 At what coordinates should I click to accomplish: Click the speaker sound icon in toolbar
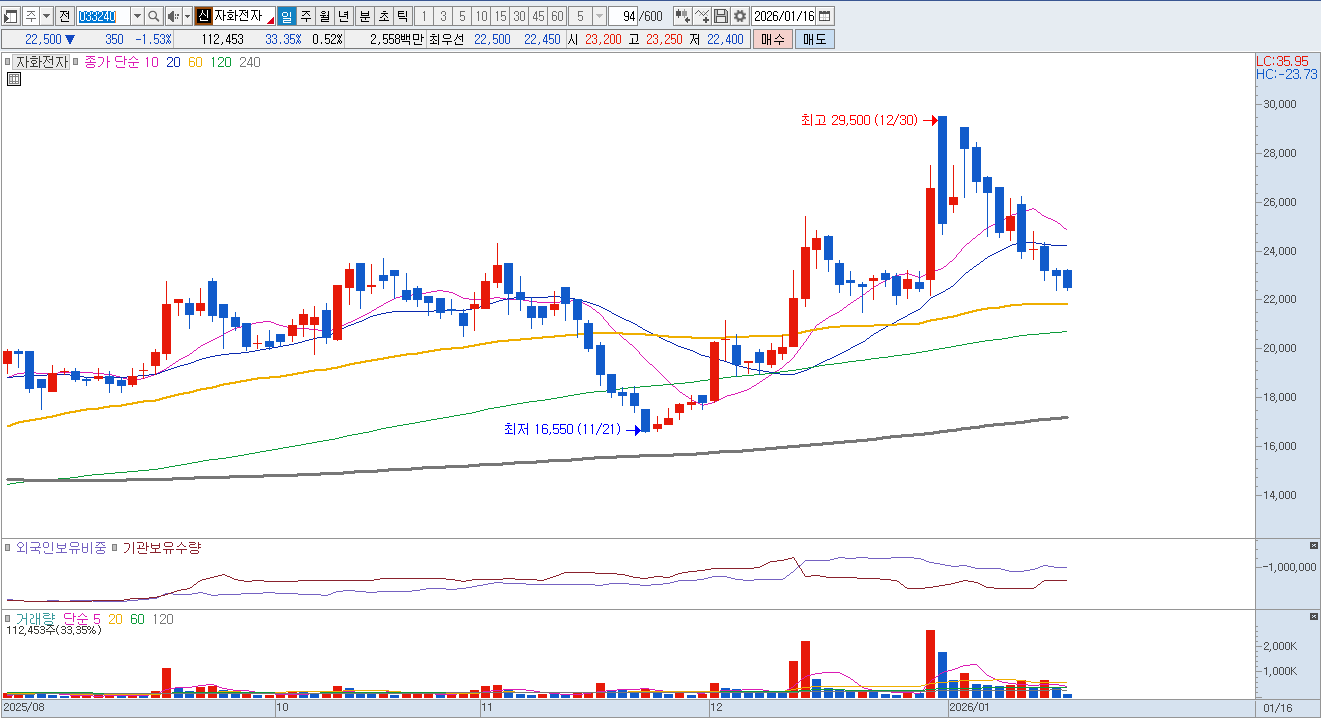172,16
